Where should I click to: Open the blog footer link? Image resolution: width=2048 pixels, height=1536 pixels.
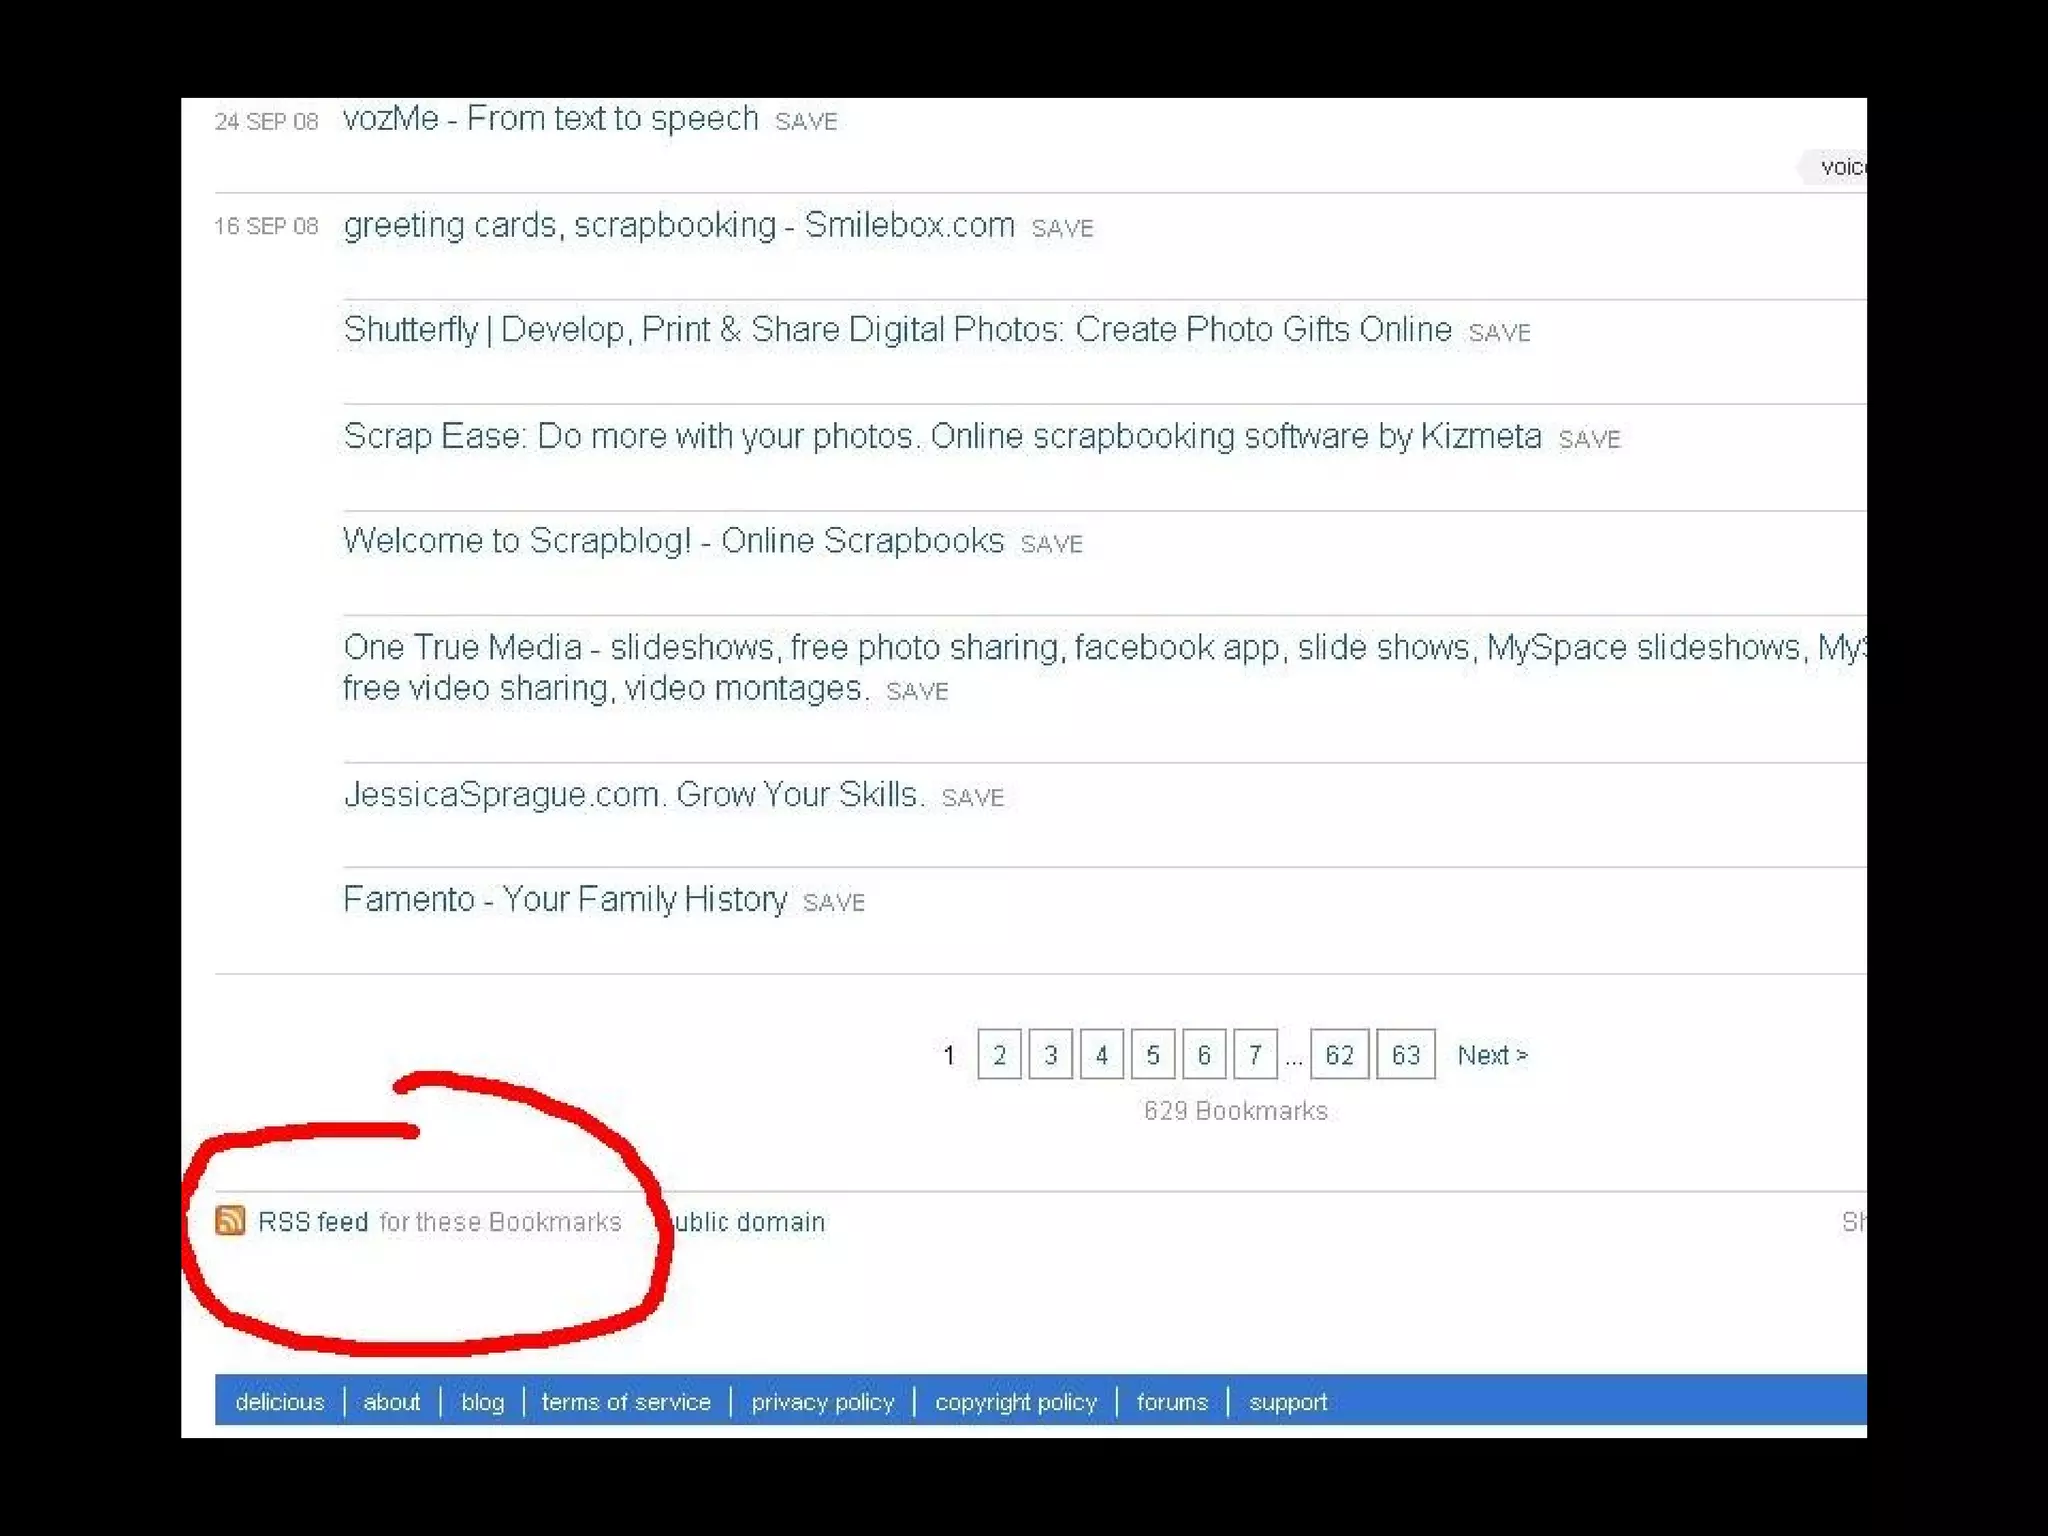[x=482, y=1402]
